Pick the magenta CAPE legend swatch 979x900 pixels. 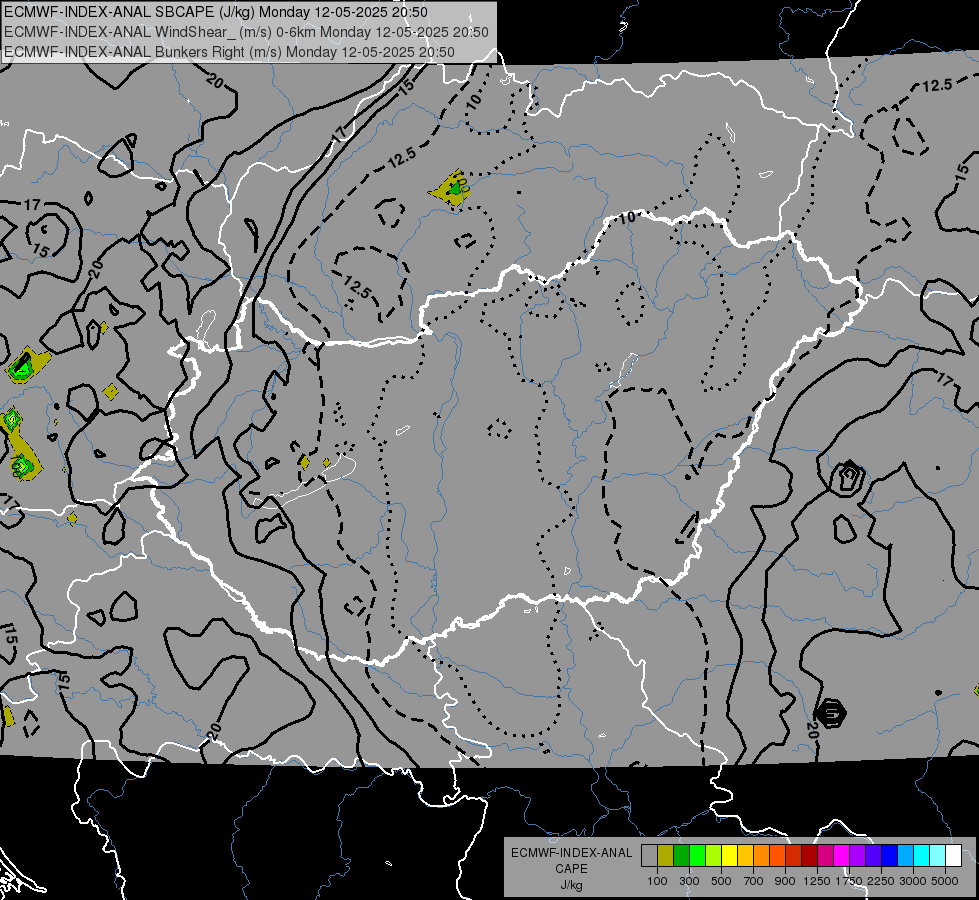[x=842, y=856]
